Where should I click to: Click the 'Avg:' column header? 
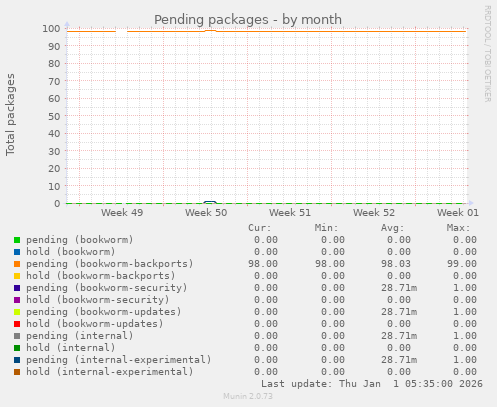(392, 228)
